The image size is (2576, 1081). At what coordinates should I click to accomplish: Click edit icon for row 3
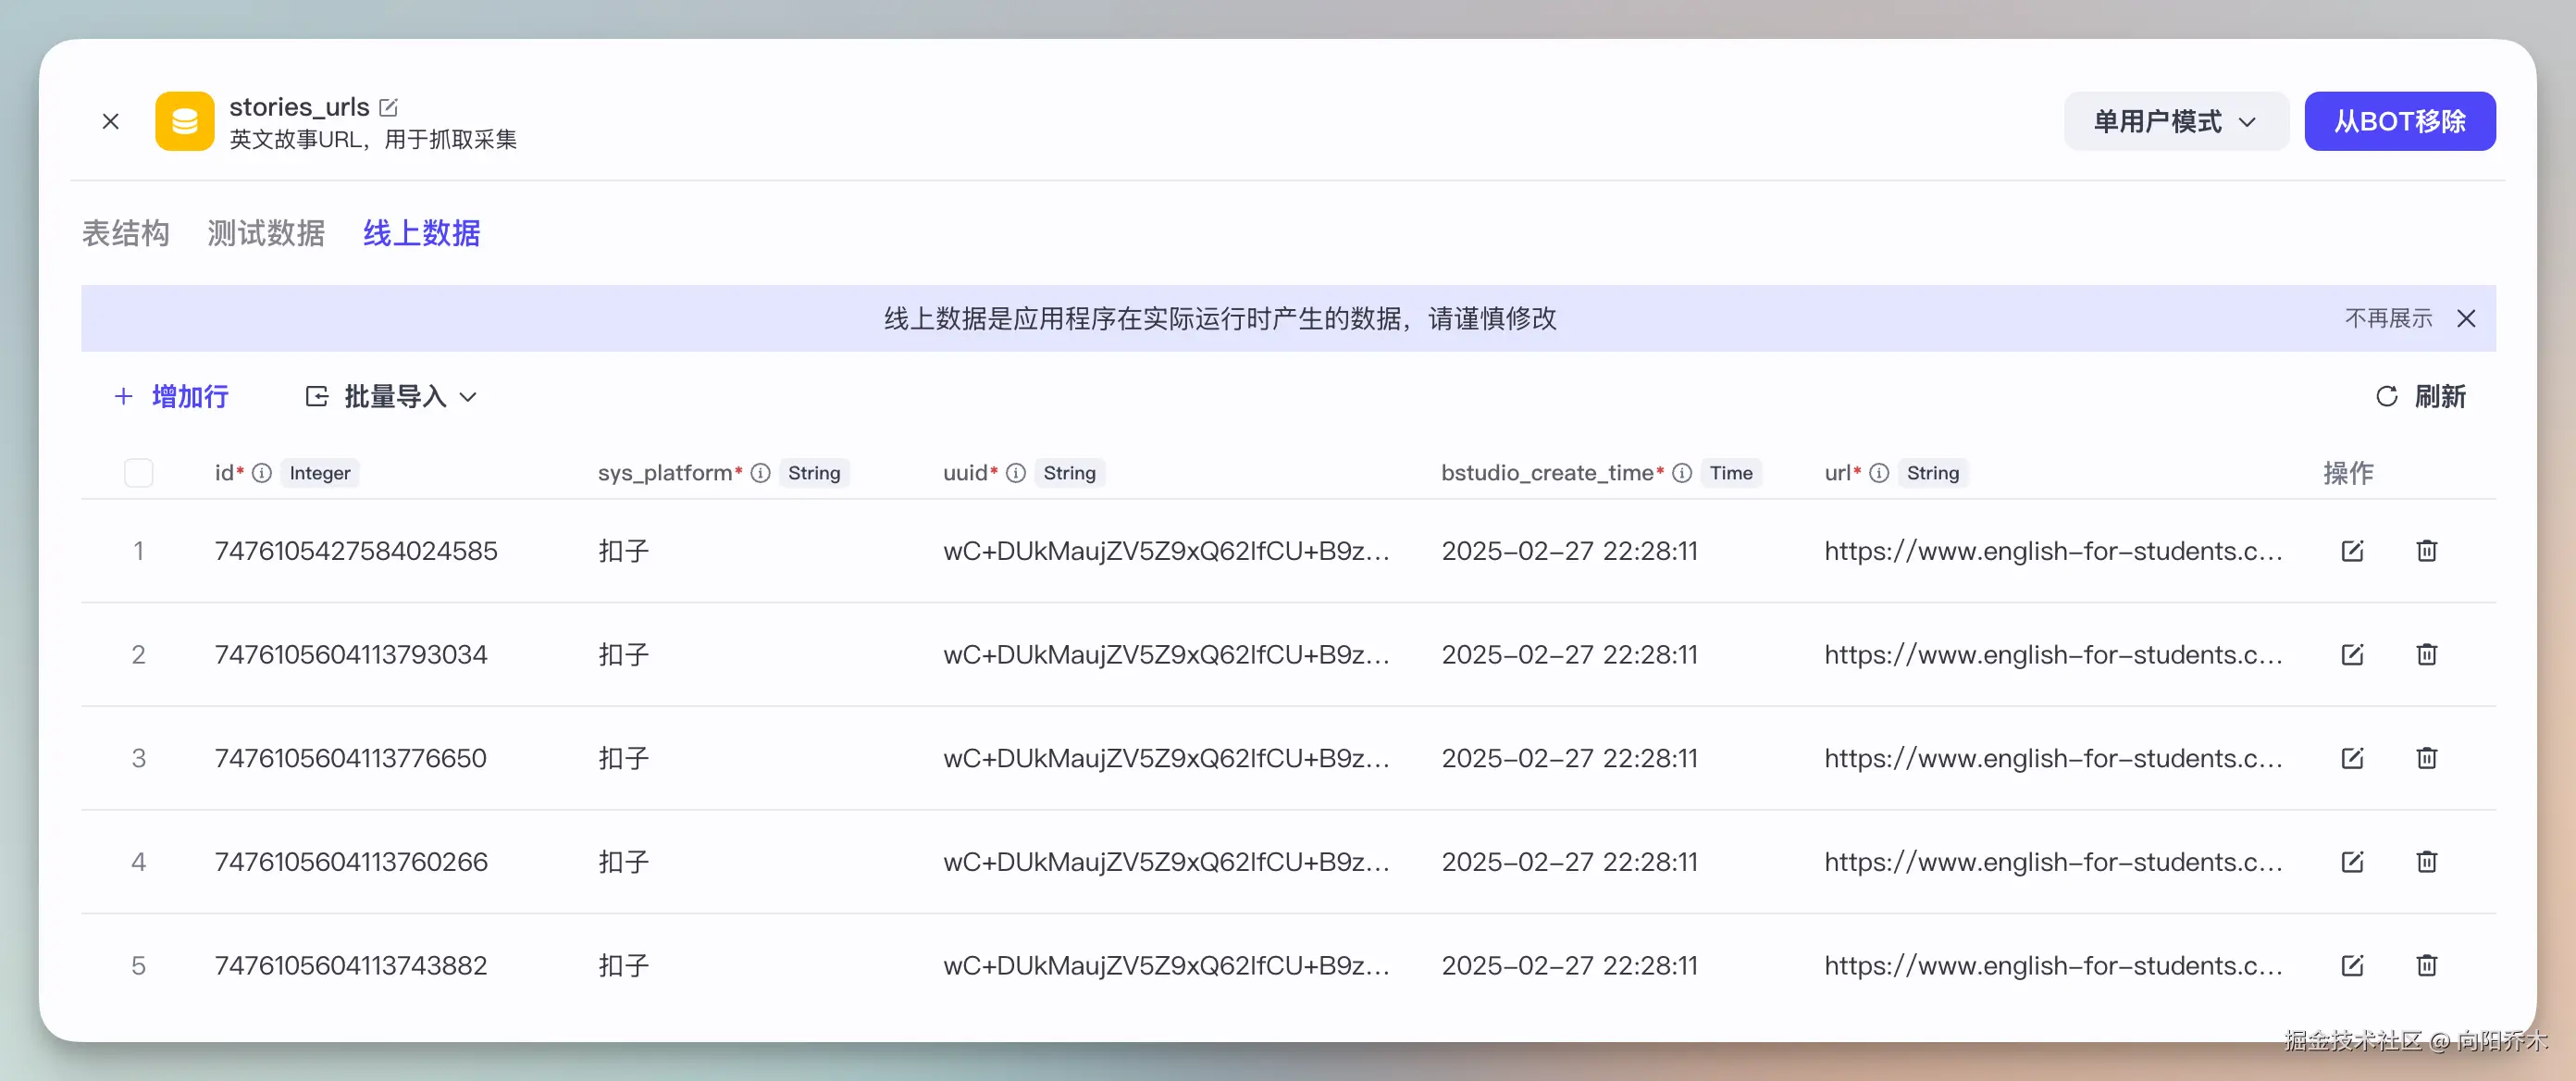pos(2352,758)
